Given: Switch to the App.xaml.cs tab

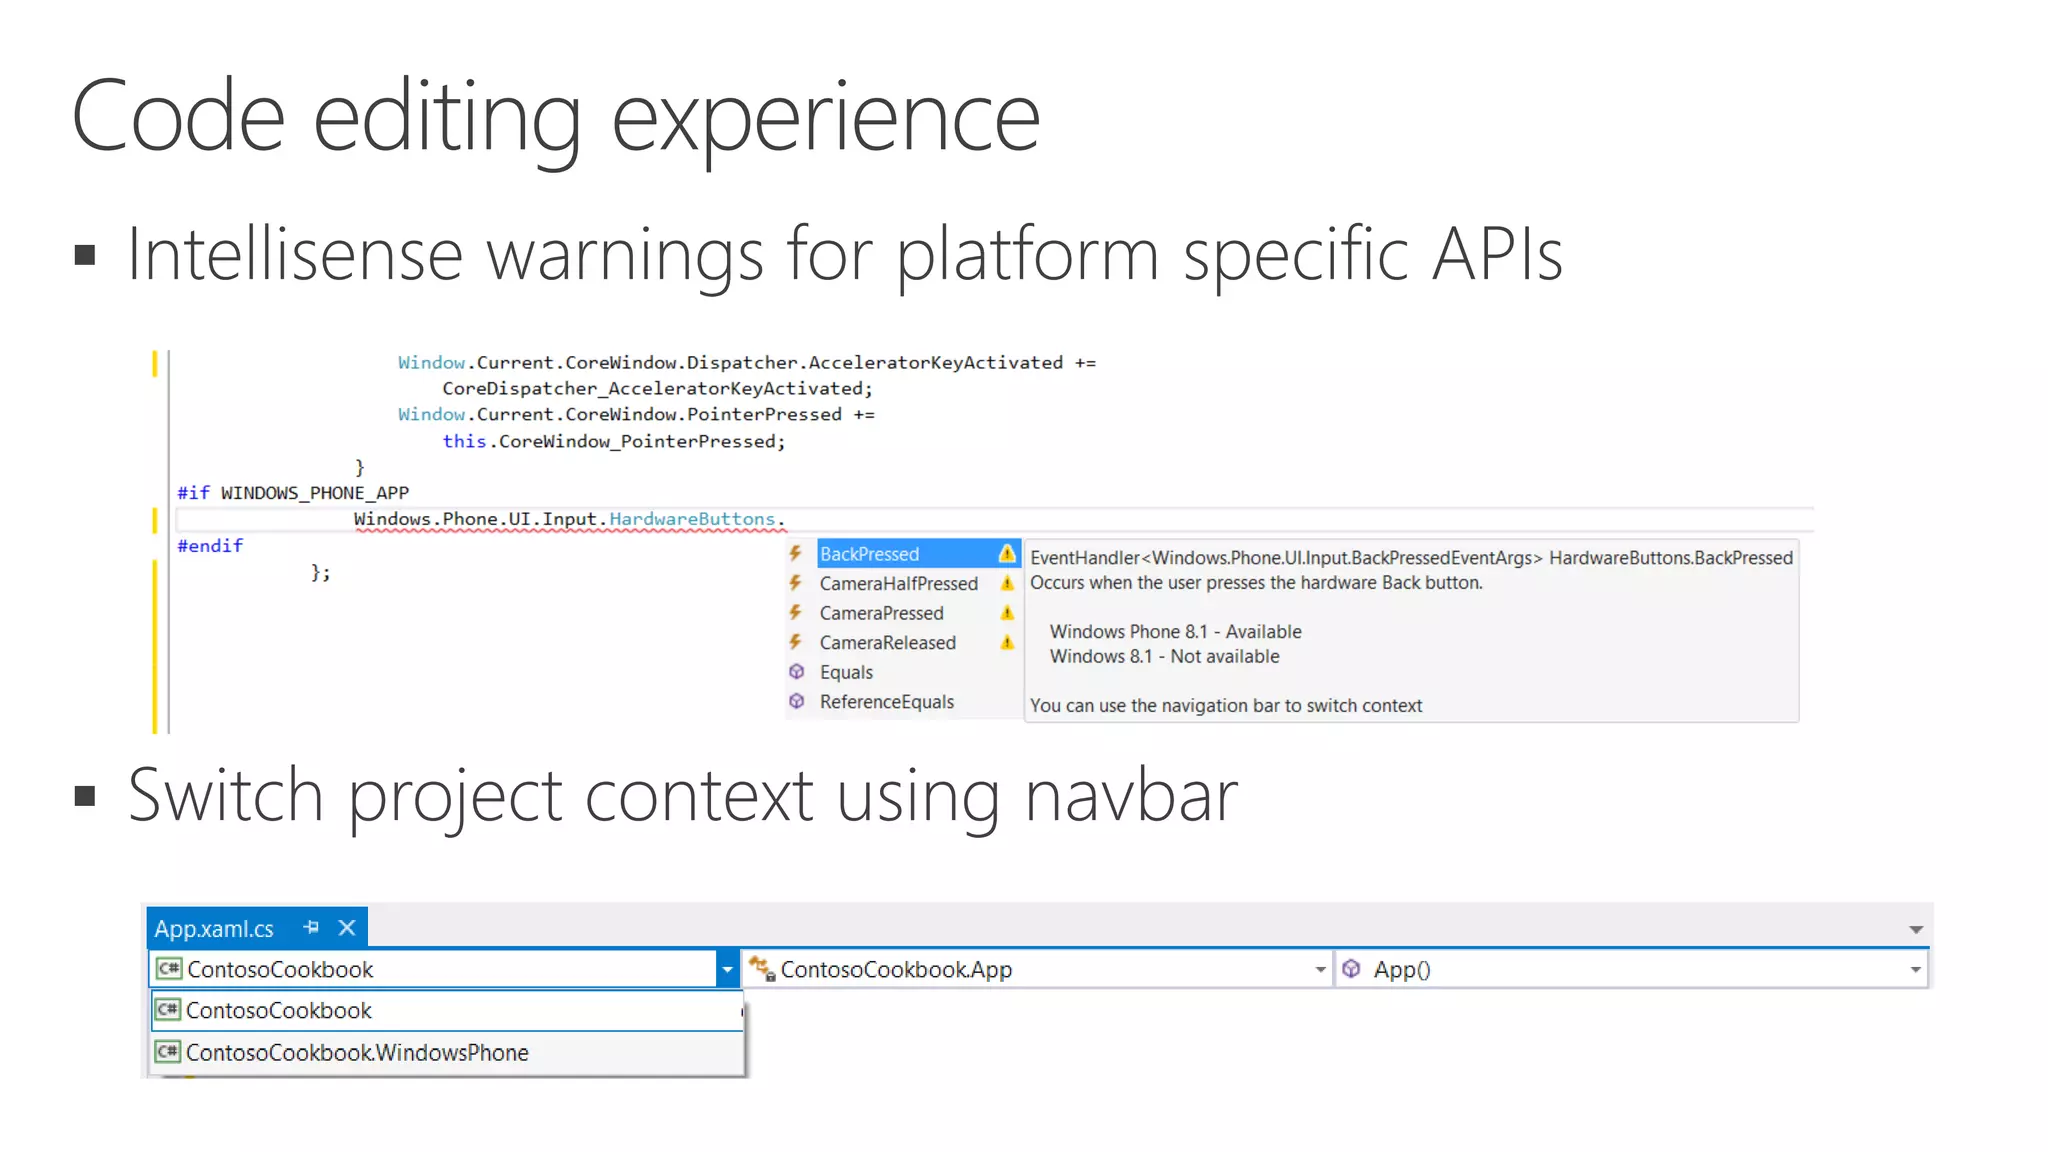Looking at the screenshot, I should click(214, 929).
